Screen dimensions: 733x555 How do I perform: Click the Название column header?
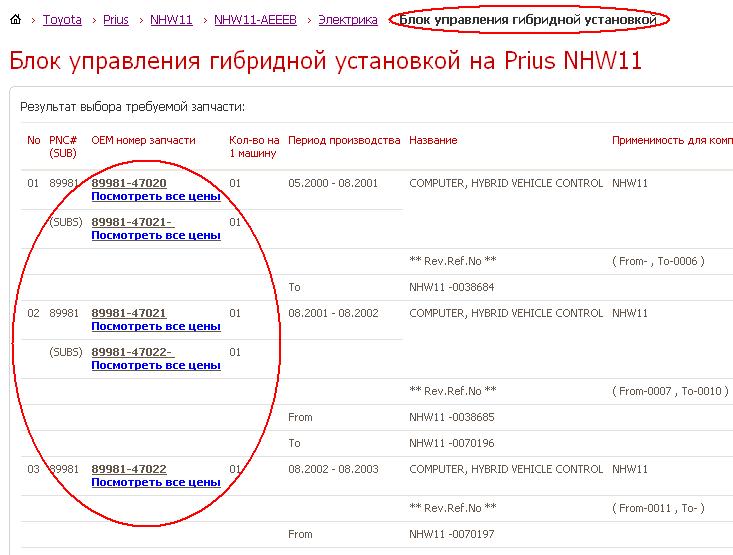coord(433,141)
